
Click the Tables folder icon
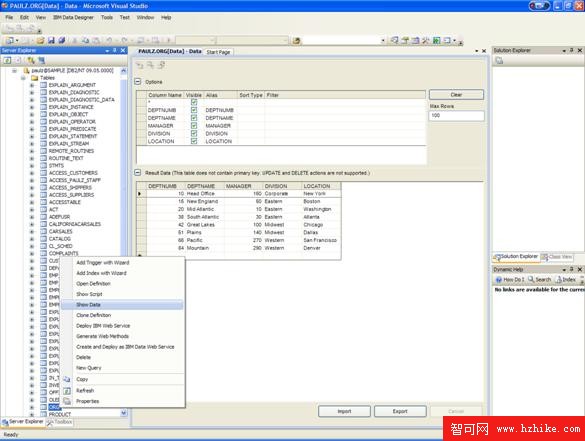point(35,78)
